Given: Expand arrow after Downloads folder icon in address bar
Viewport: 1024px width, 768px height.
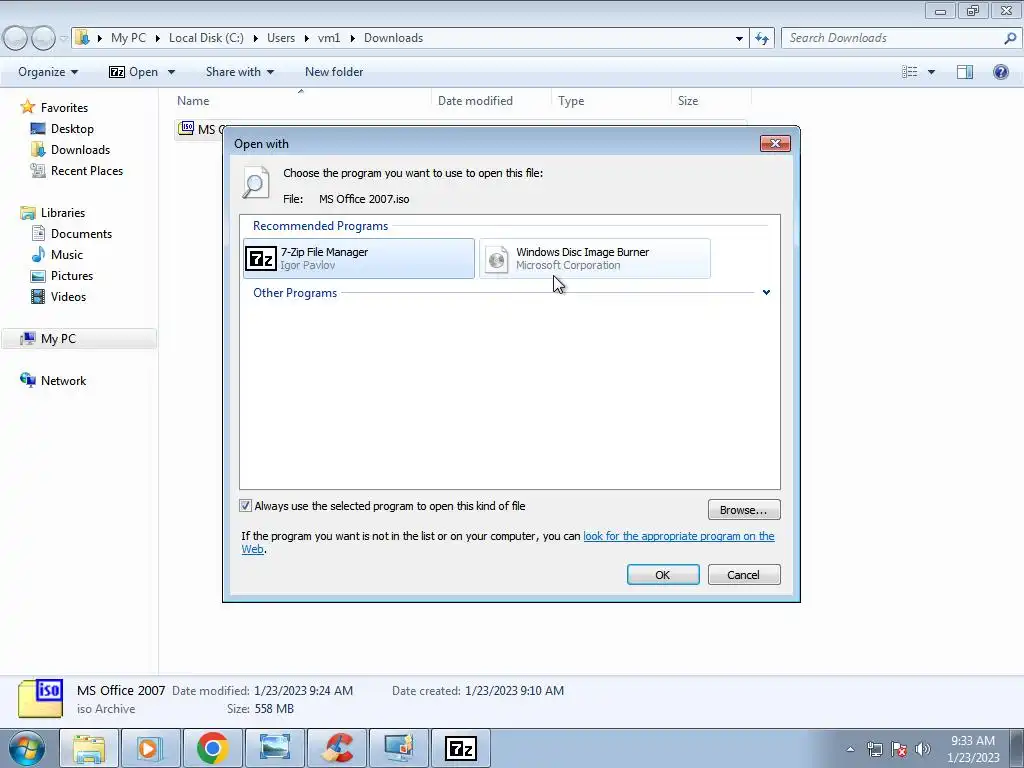Looking at the screenshot, I should click(100, 38).
